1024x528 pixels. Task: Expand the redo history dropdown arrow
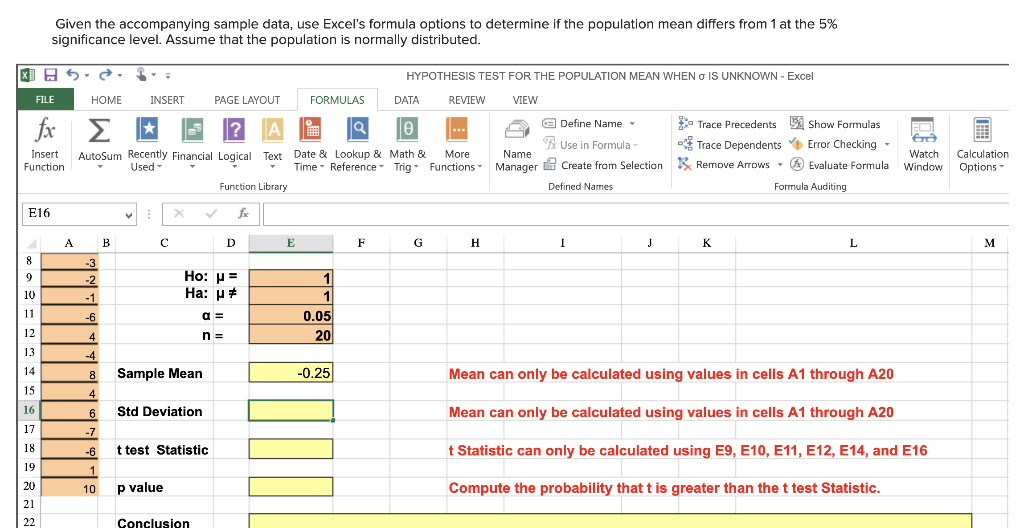click(x=120, y=76)
